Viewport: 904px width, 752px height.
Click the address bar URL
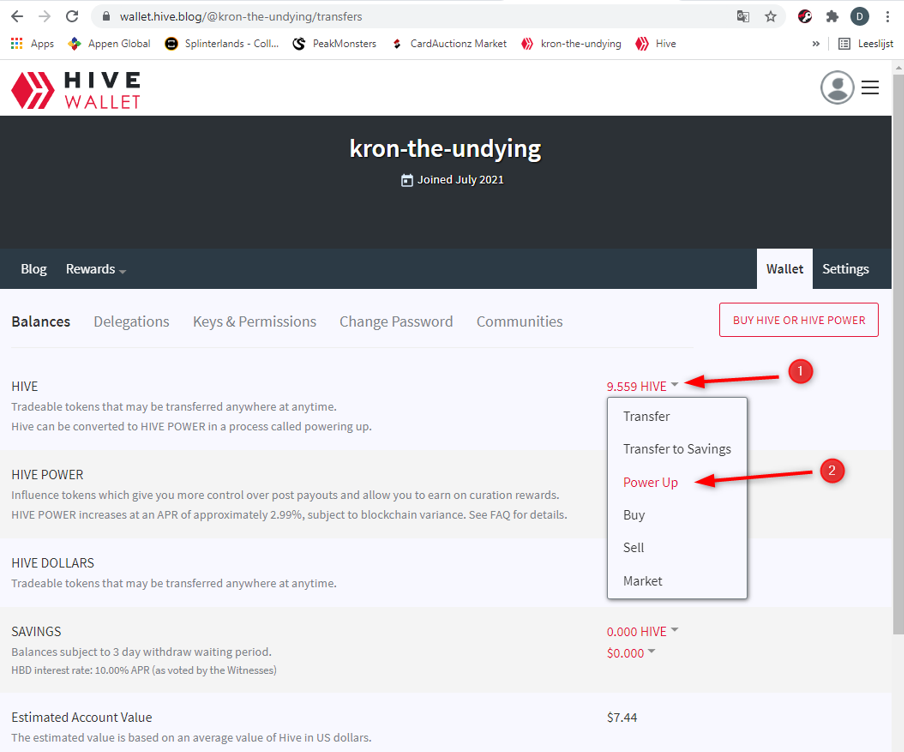(241, 17)
